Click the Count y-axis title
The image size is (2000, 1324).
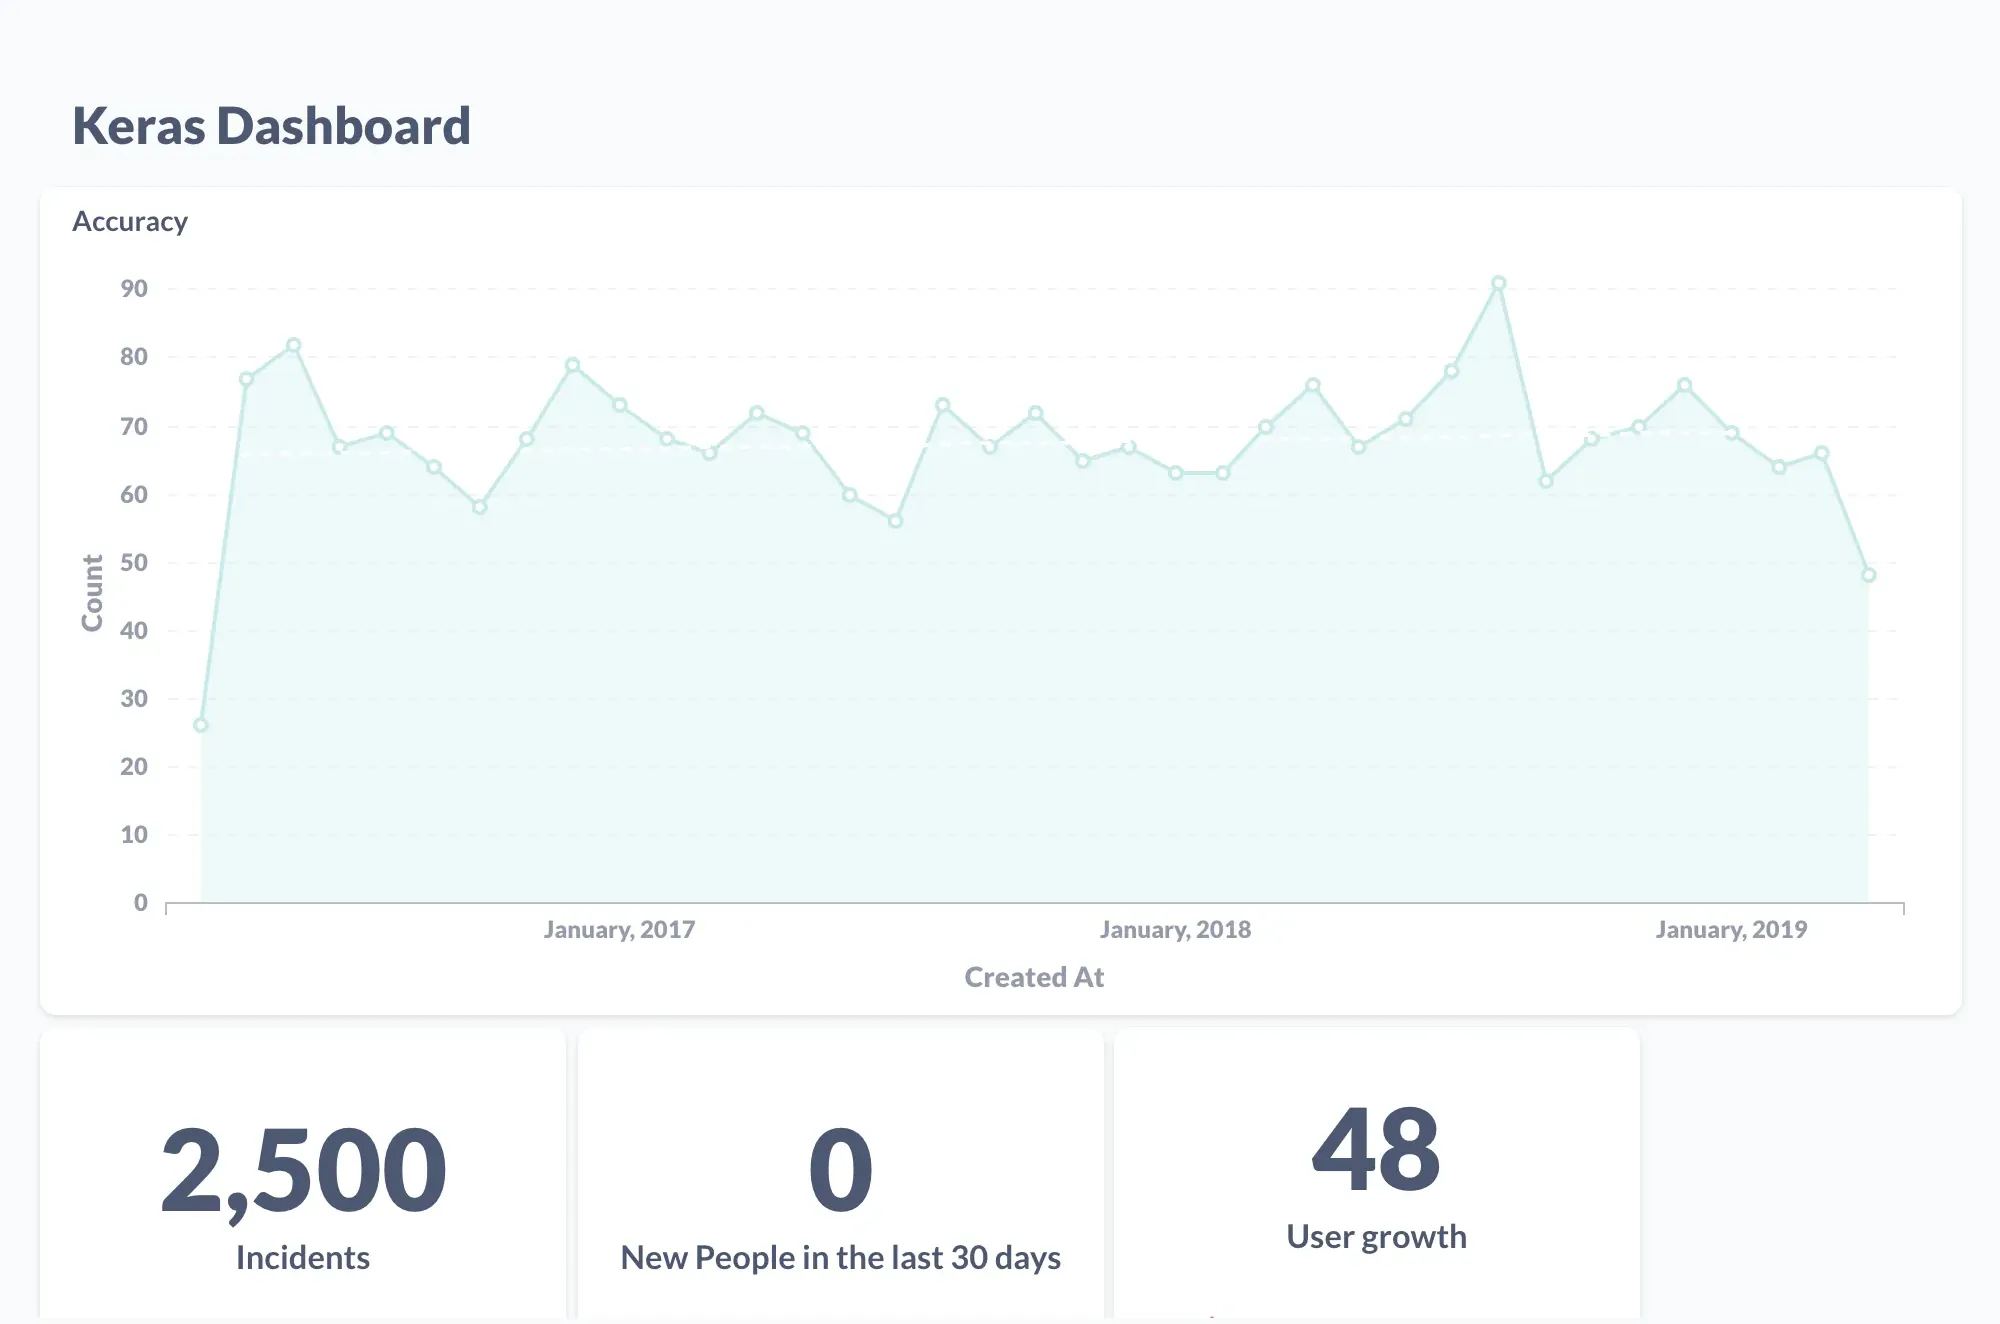point(92,593)
